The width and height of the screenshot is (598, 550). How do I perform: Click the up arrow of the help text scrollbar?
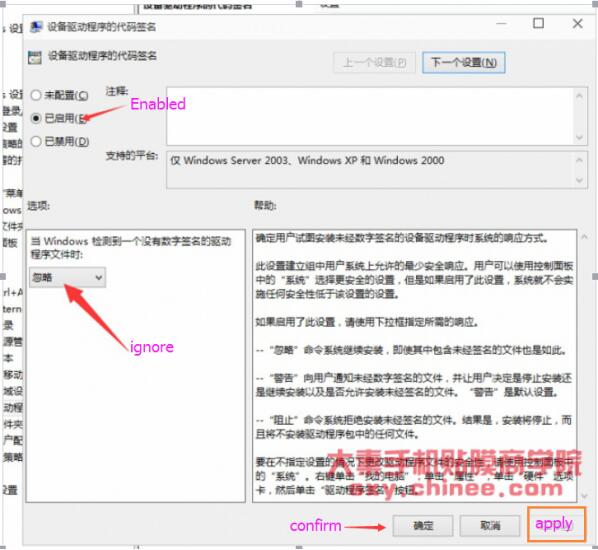[x=584, y=237]
